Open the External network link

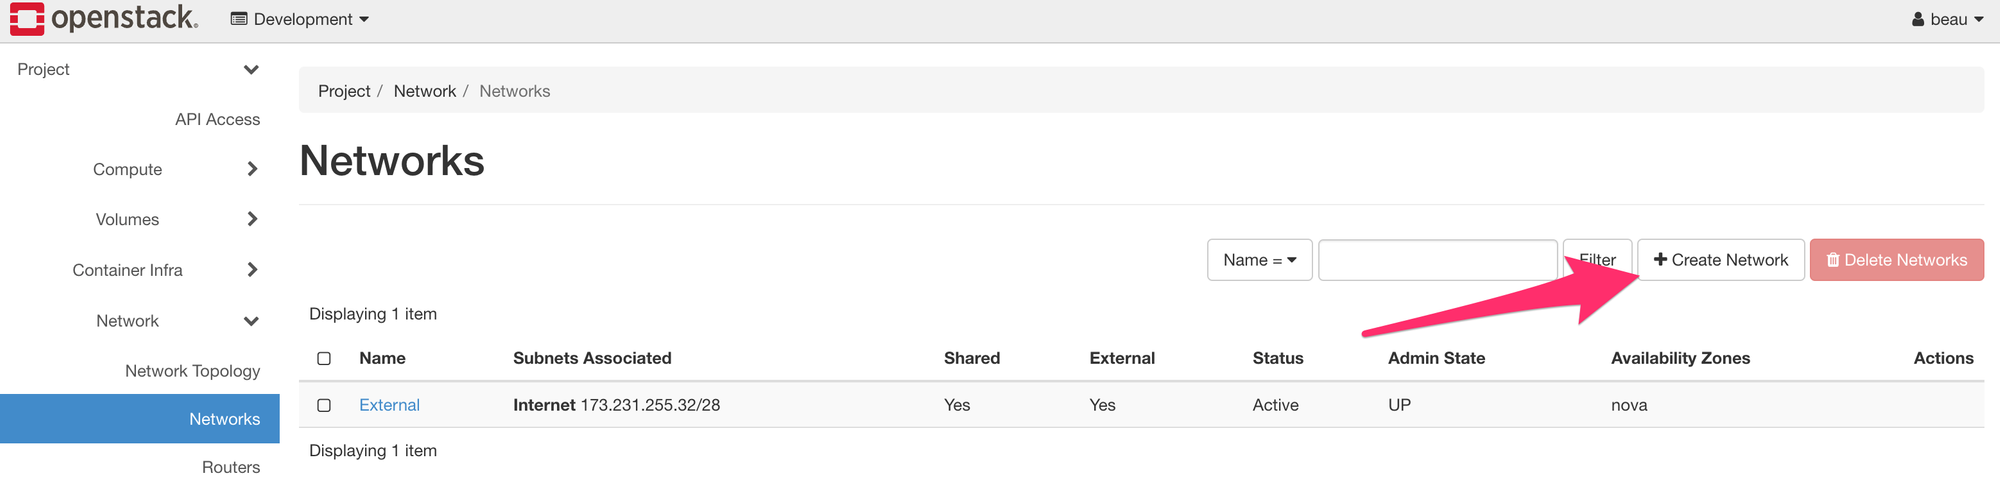pos(389,405)
